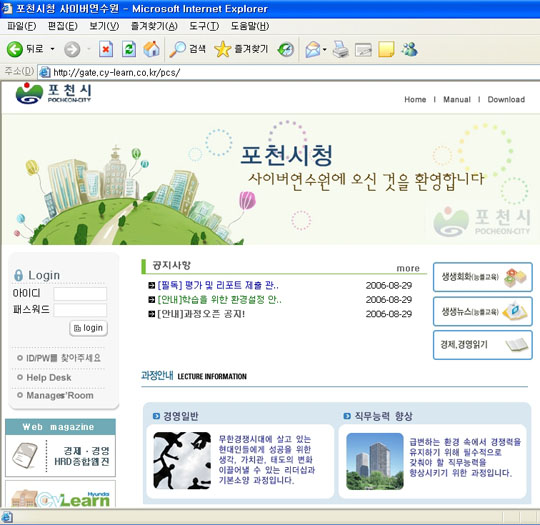The height and width of the screenshot is (525, 540).
Task: Open the Download link in header
Action: [506, 100]
